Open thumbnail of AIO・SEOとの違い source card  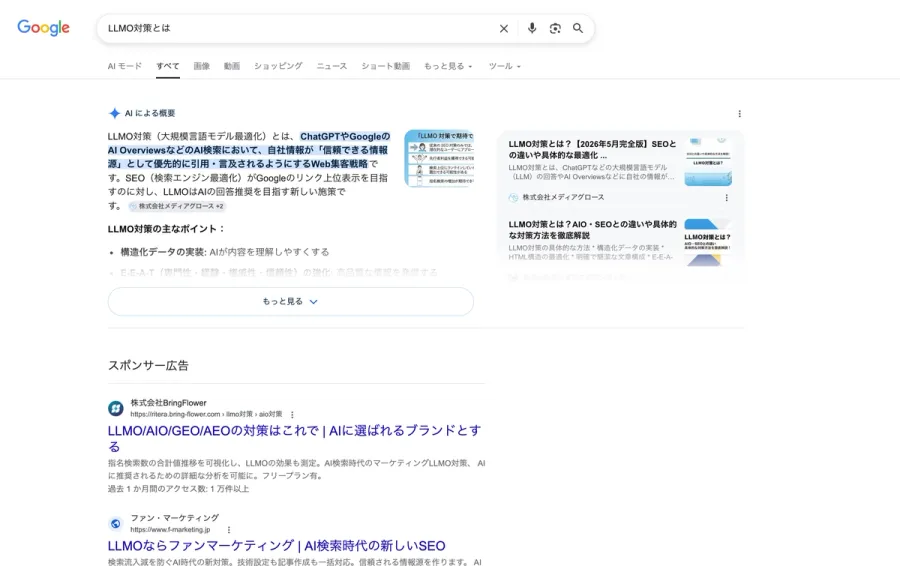708,242
